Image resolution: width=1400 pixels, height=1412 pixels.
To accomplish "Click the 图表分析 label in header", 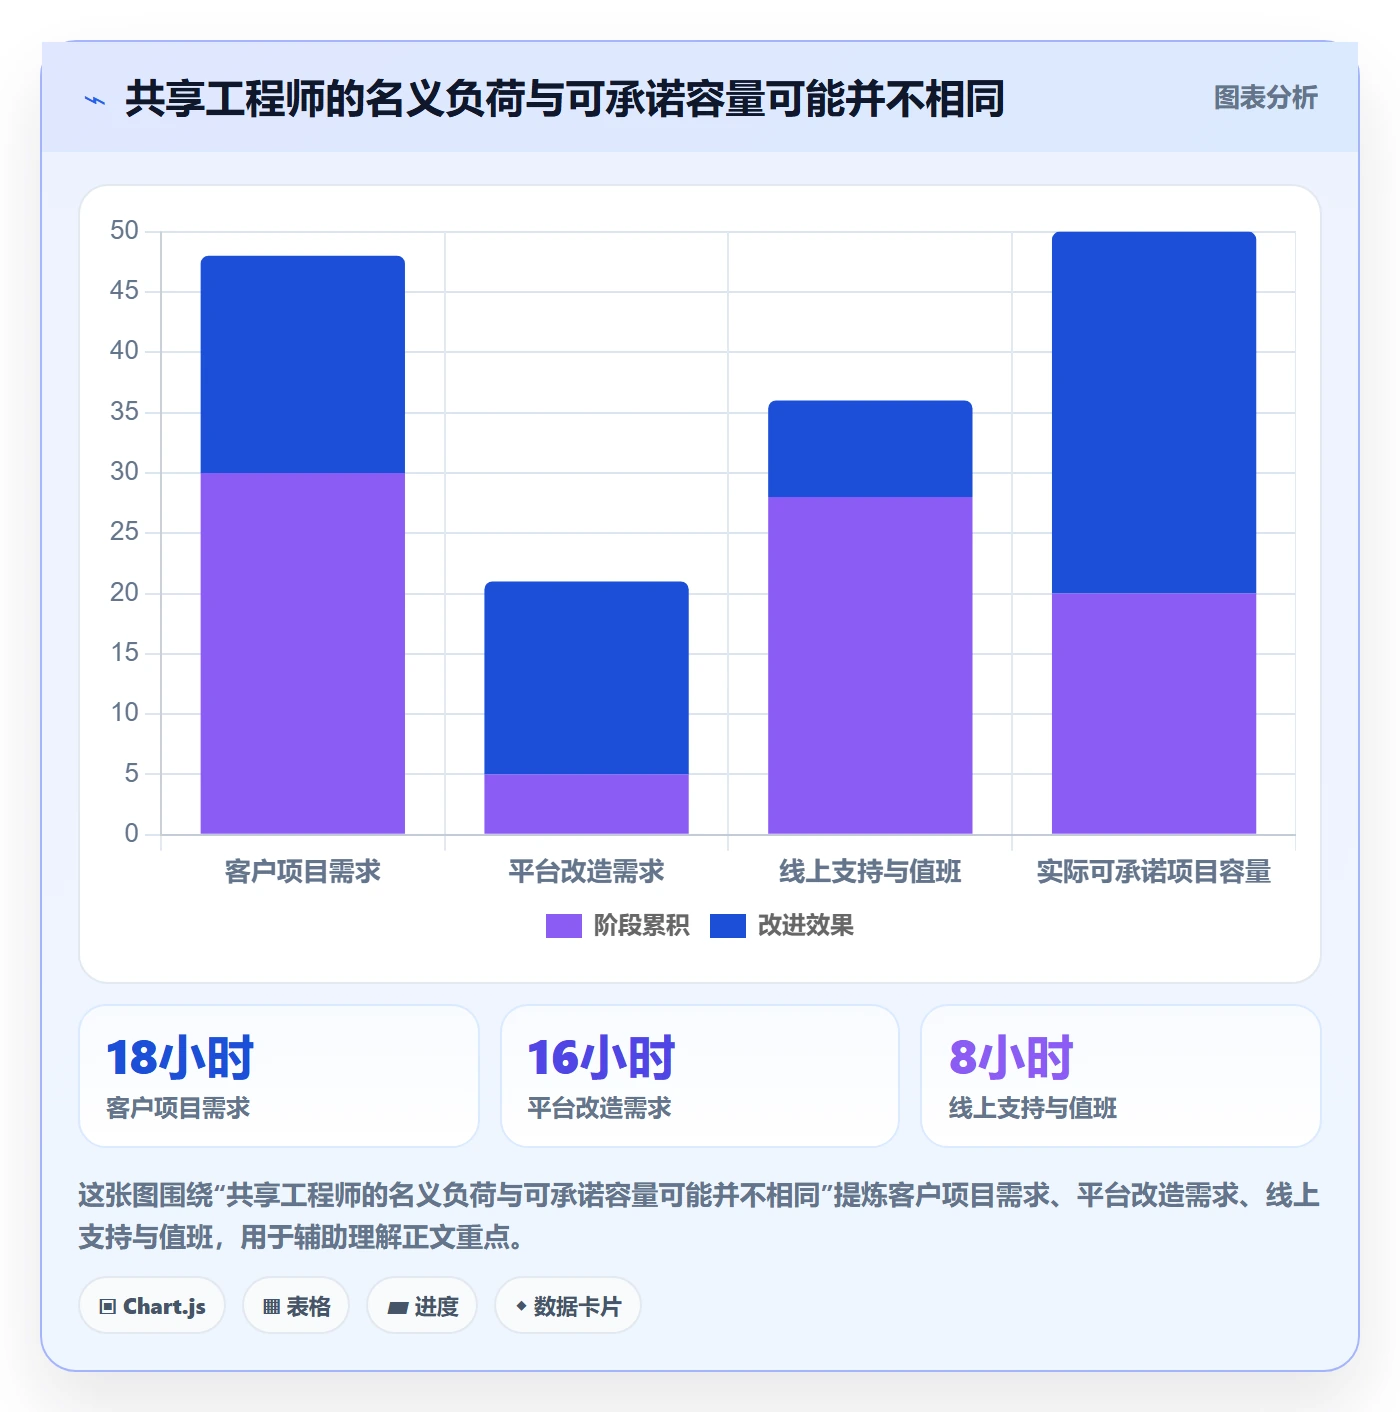I will tap(1265, 98).
